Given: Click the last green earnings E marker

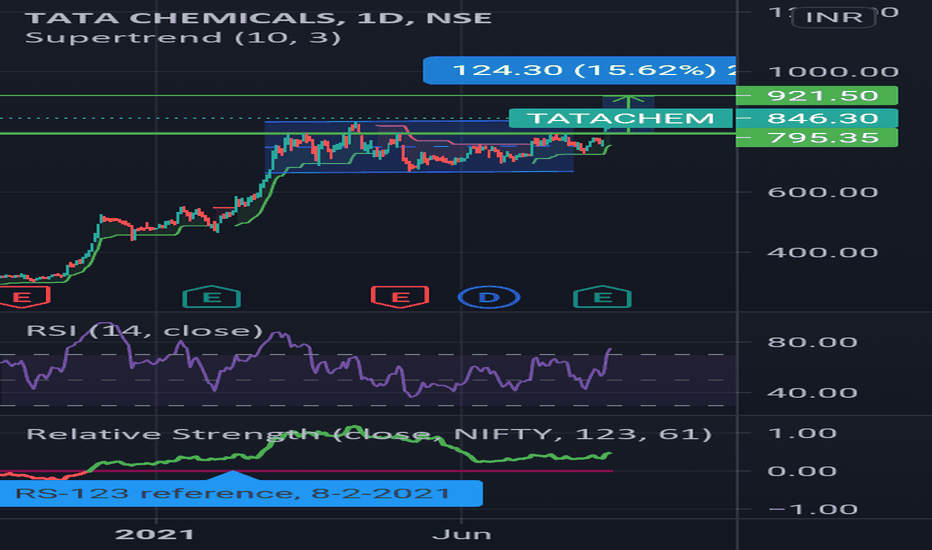Looking at the screenshot, I should tap(602, 297).
